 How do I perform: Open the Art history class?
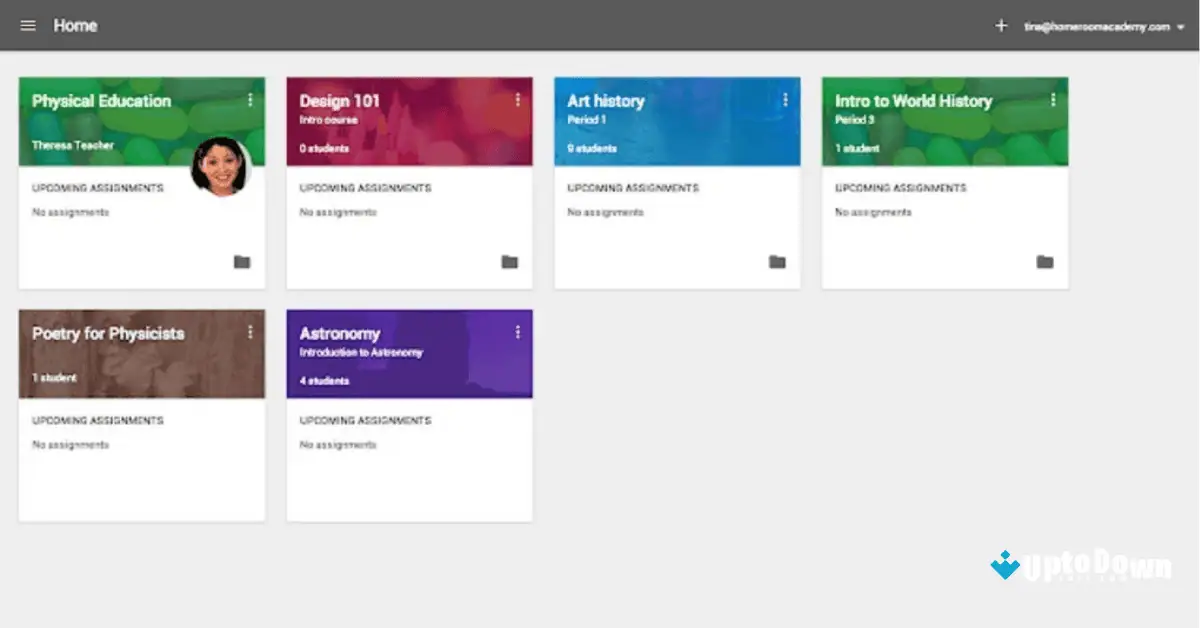pos(607,100)
